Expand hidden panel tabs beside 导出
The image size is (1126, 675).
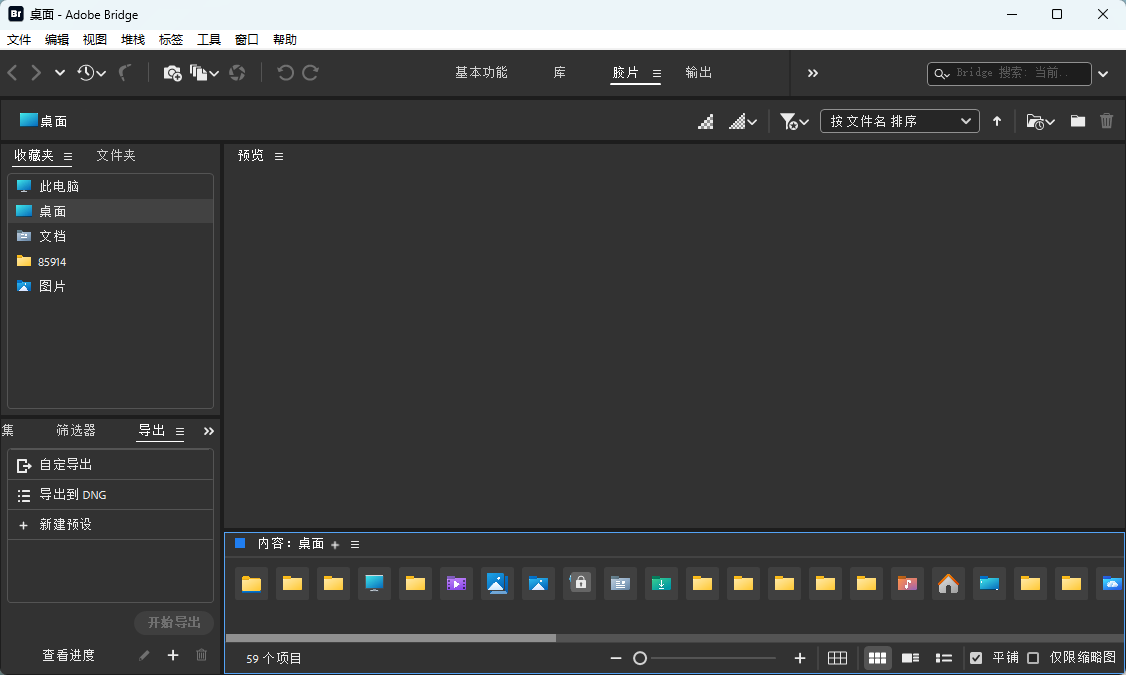point(209,431)
